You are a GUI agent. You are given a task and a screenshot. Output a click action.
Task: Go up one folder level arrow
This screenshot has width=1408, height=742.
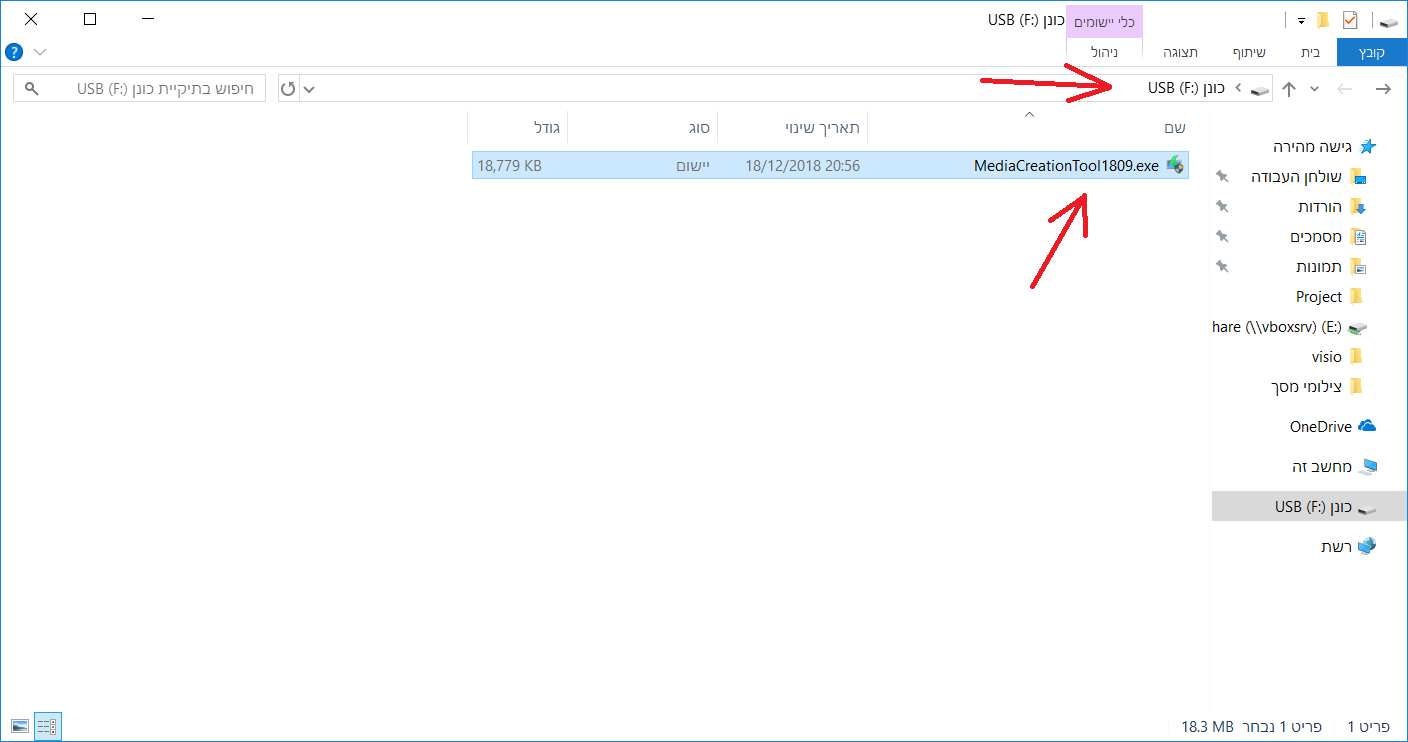pyautogui.click(x=1289, y=89)
